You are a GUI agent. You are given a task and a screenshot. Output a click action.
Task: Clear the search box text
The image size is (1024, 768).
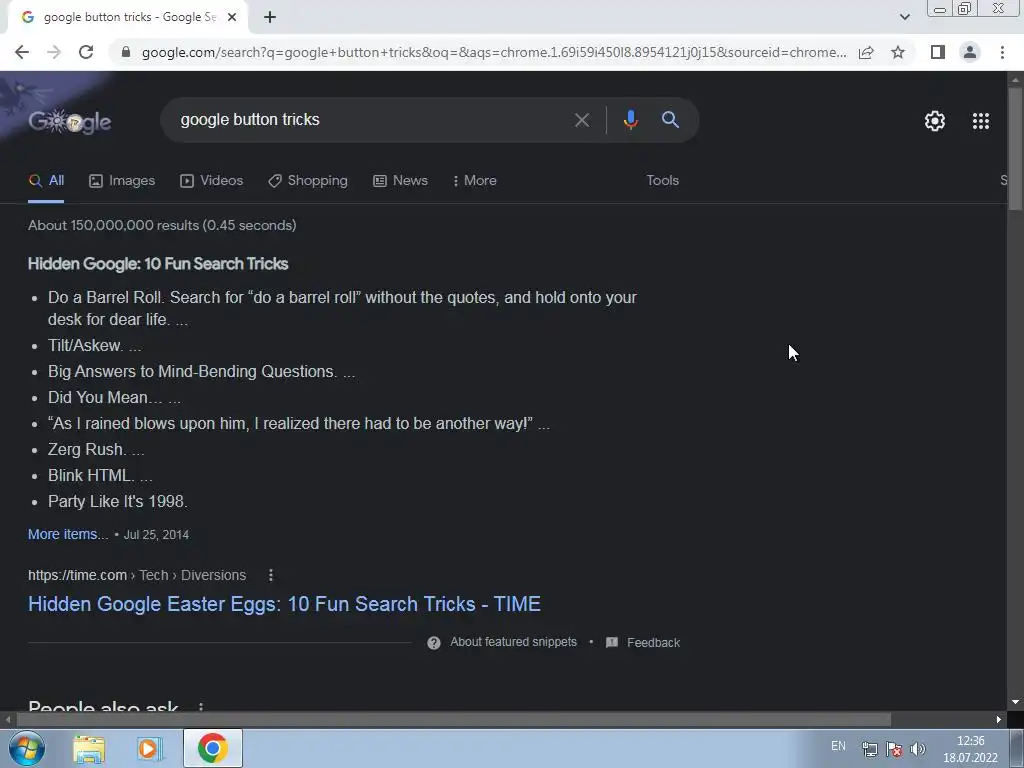tap(581, 120)
